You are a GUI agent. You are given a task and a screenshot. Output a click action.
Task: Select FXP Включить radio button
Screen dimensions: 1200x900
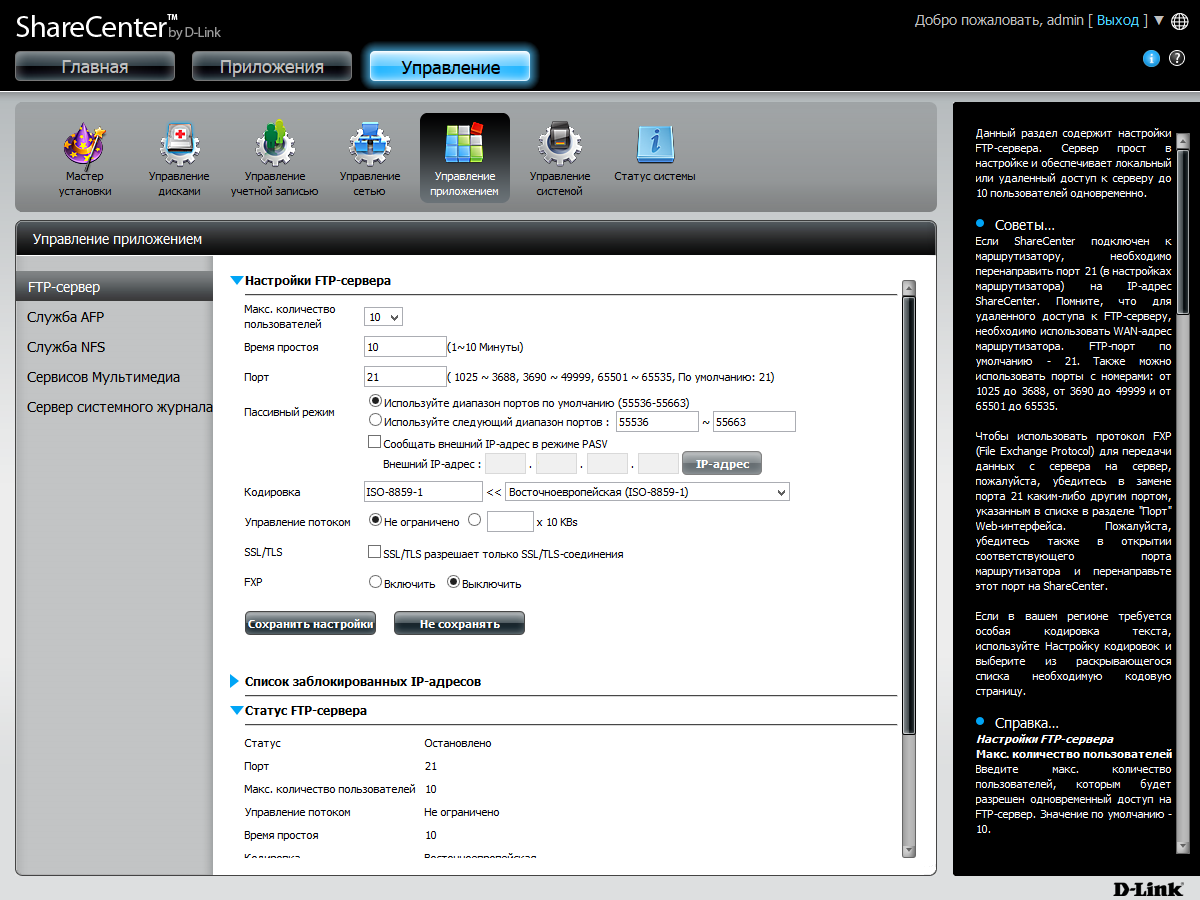pyautogui.click(x=376, y=582)
